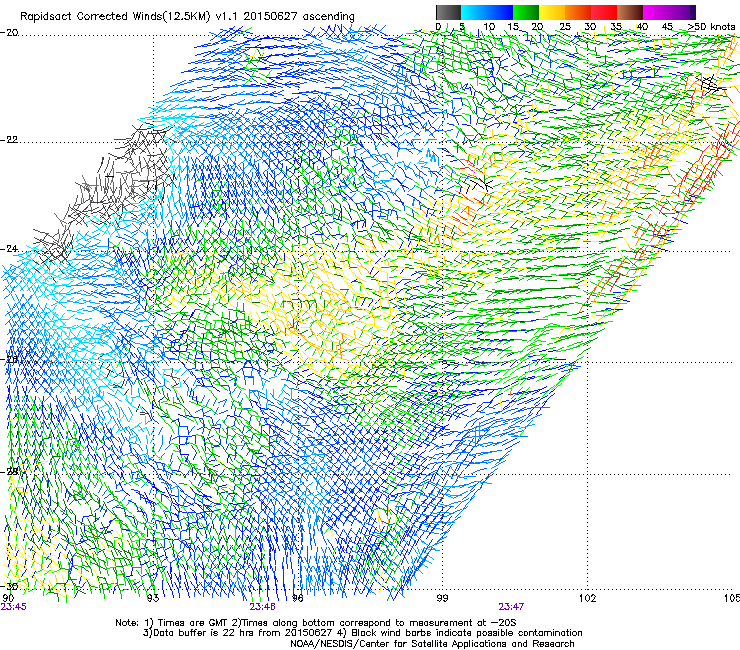Click the yellow 20-25 knots legend swatch
This screenshot has height=650, width=740.
click(552, 12)
